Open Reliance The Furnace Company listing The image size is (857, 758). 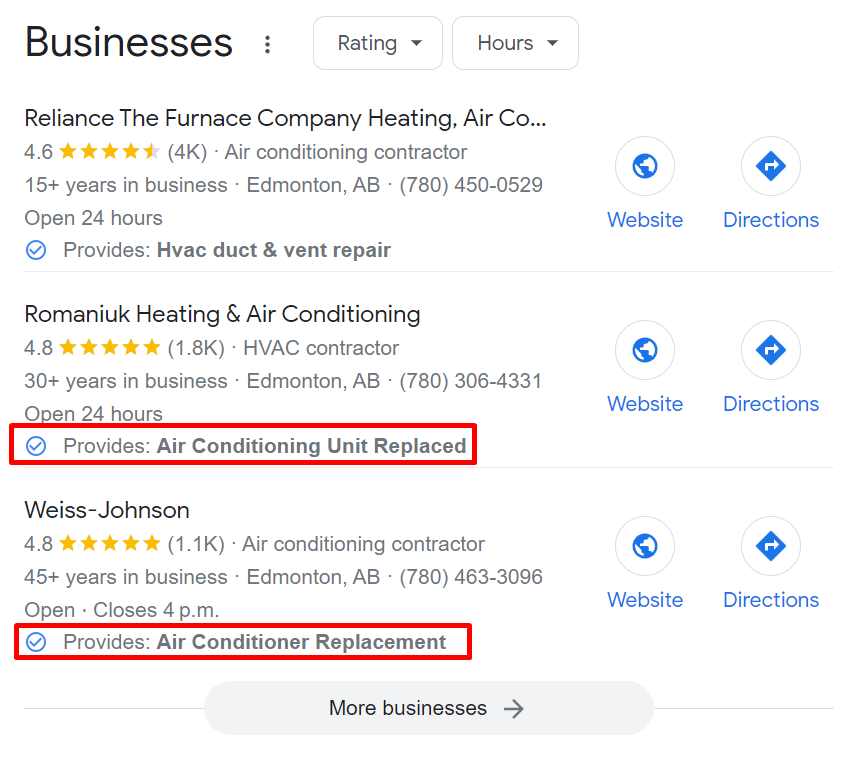(285, 118)
